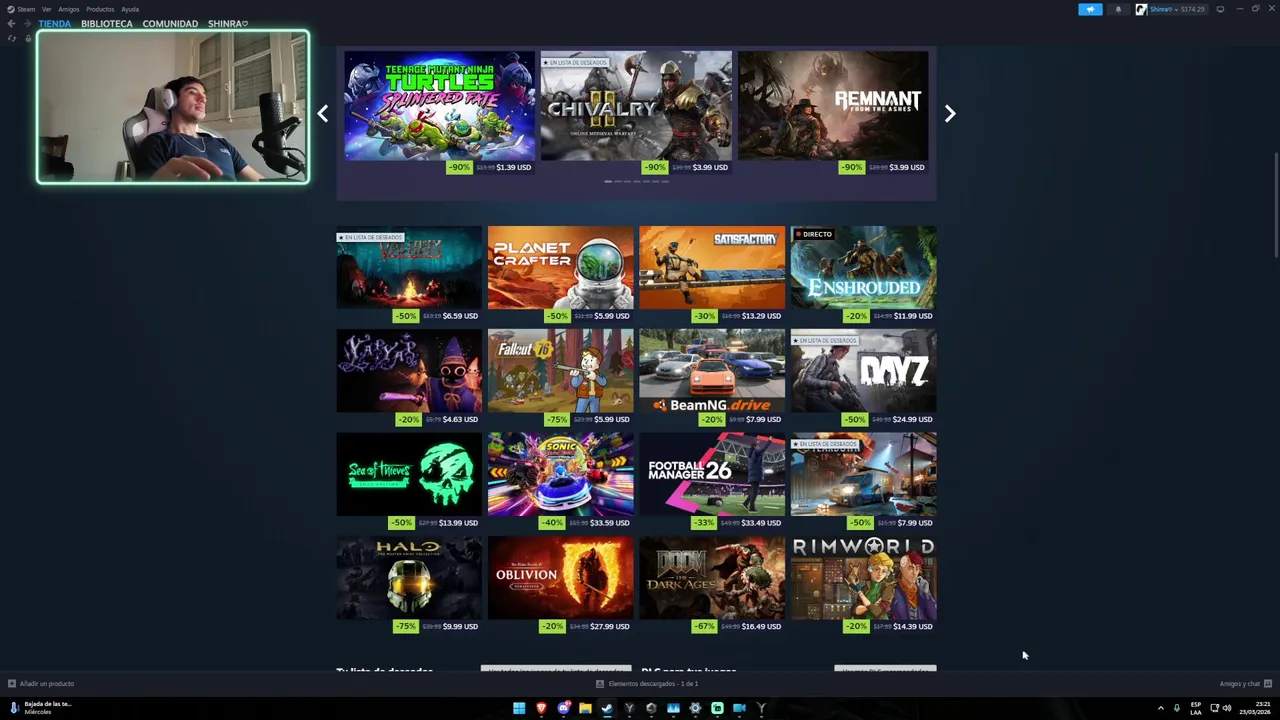Click the next carousel arrow

tap(950, 114)
